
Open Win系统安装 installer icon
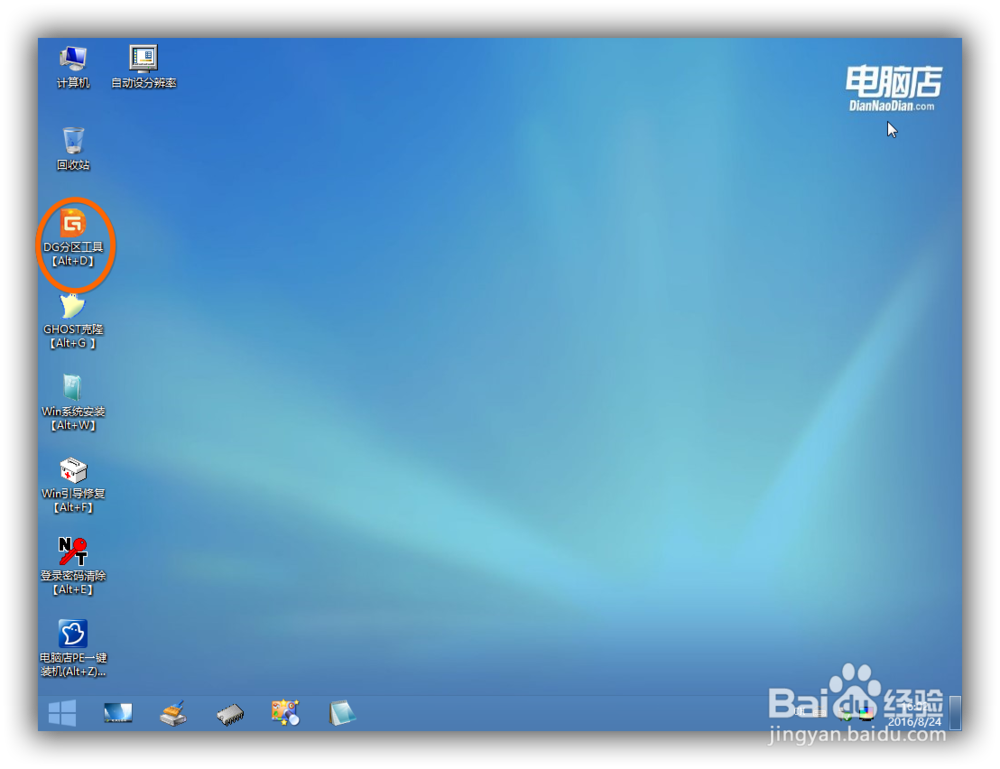click(73, 403)
